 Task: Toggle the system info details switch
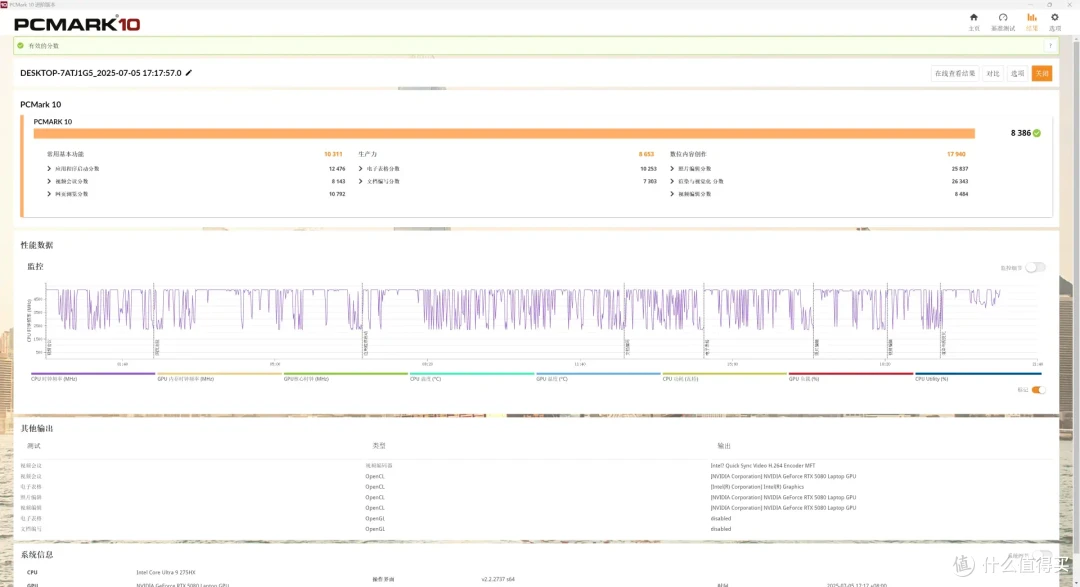tap(1043, 555)
